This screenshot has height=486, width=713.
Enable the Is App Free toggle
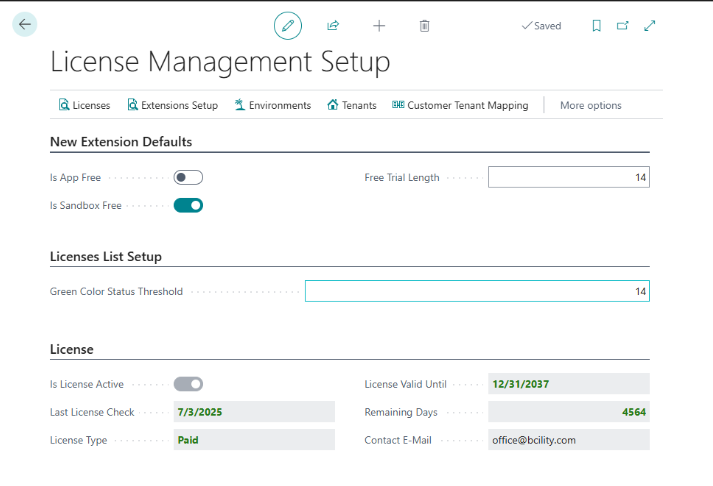[188, 178]
